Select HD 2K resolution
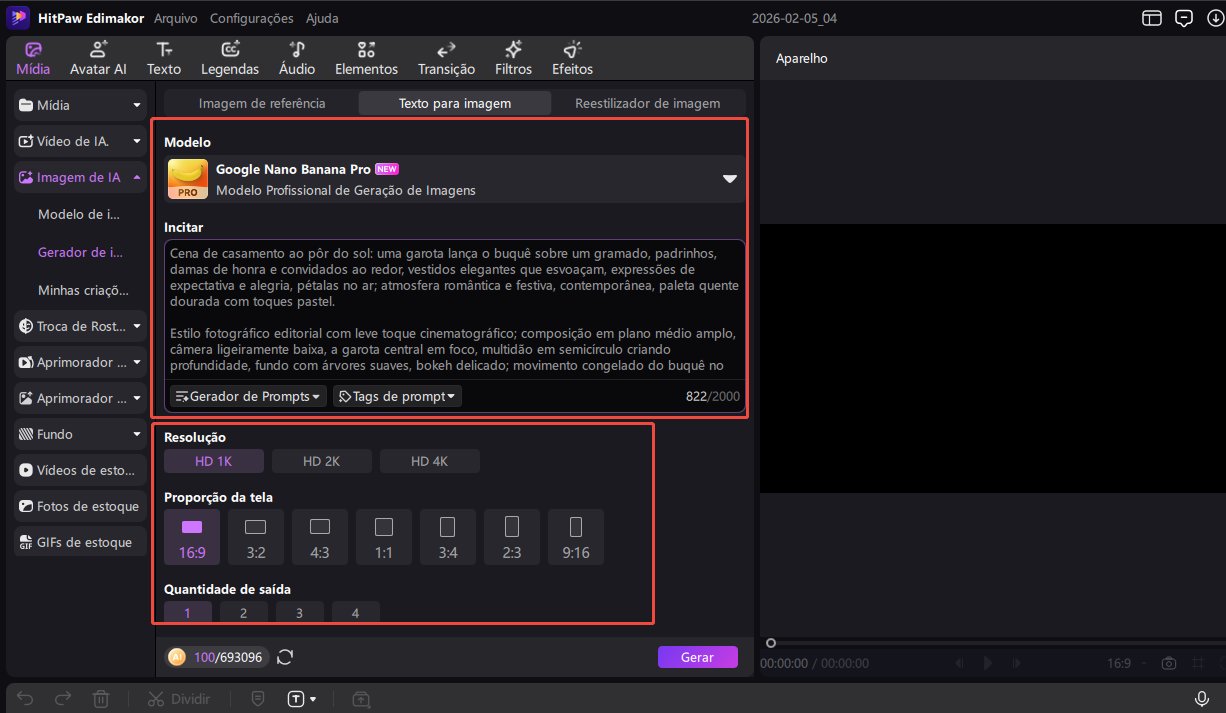The image size is (1226, 713). pos(322,461)
